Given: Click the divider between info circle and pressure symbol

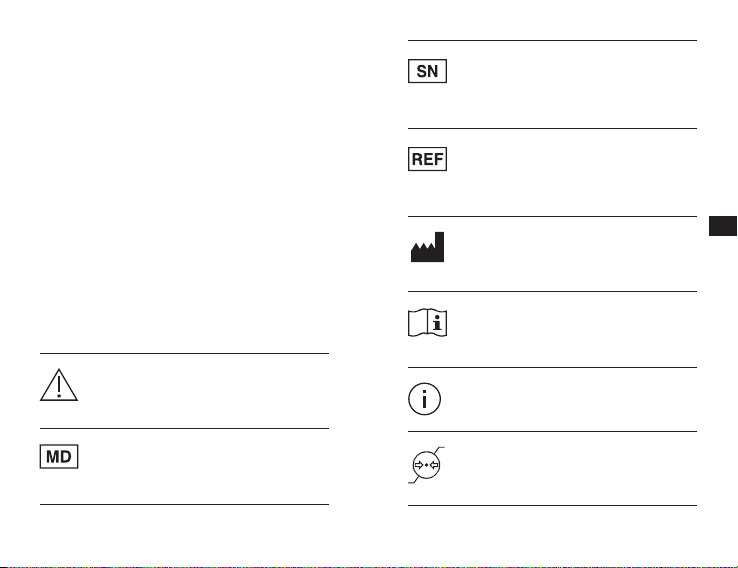Looking at the screenshot, I should [552, 432].
